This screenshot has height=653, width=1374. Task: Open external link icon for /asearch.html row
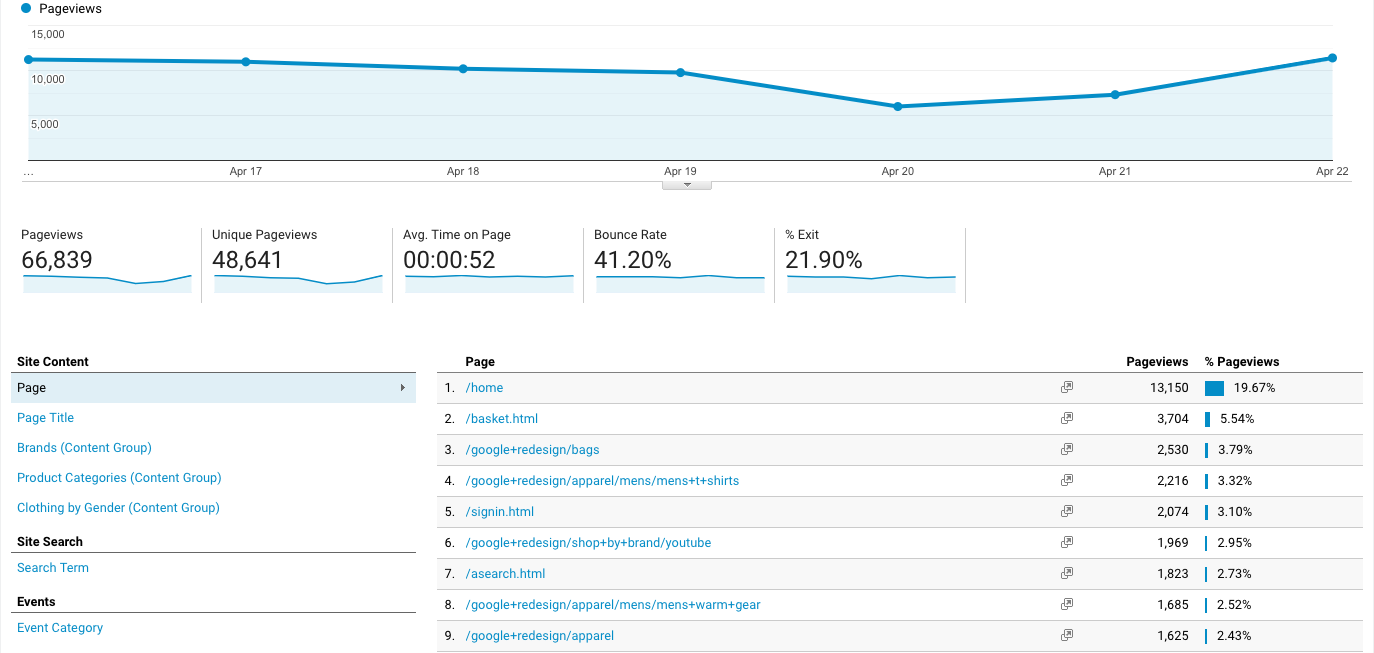pyautogui.click(x=1067, y=573)
